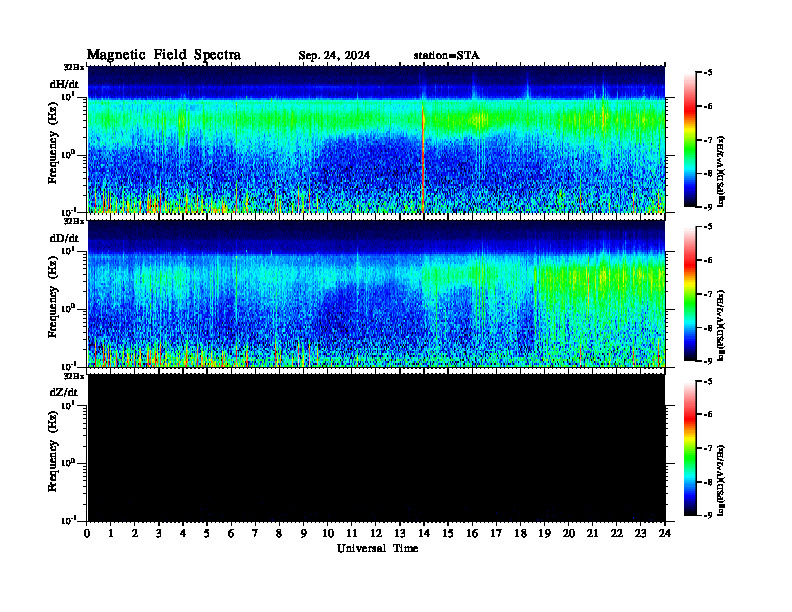Viewport: 792px width, 612px height.
Task: Click the 32Hz label atop the dH/dt panel
Action: [x=73, y=67]
